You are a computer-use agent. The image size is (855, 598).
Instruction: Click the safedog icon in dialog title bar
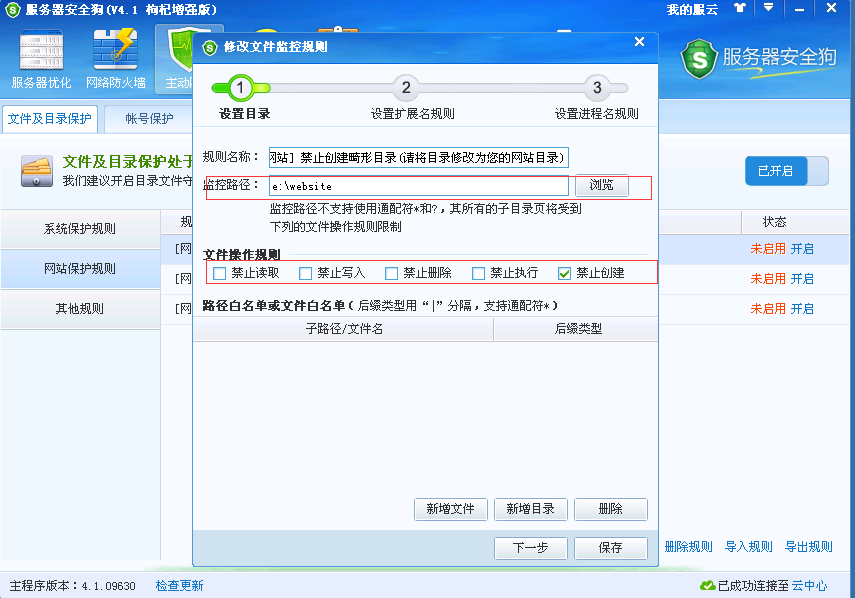(x=210, y=43)
